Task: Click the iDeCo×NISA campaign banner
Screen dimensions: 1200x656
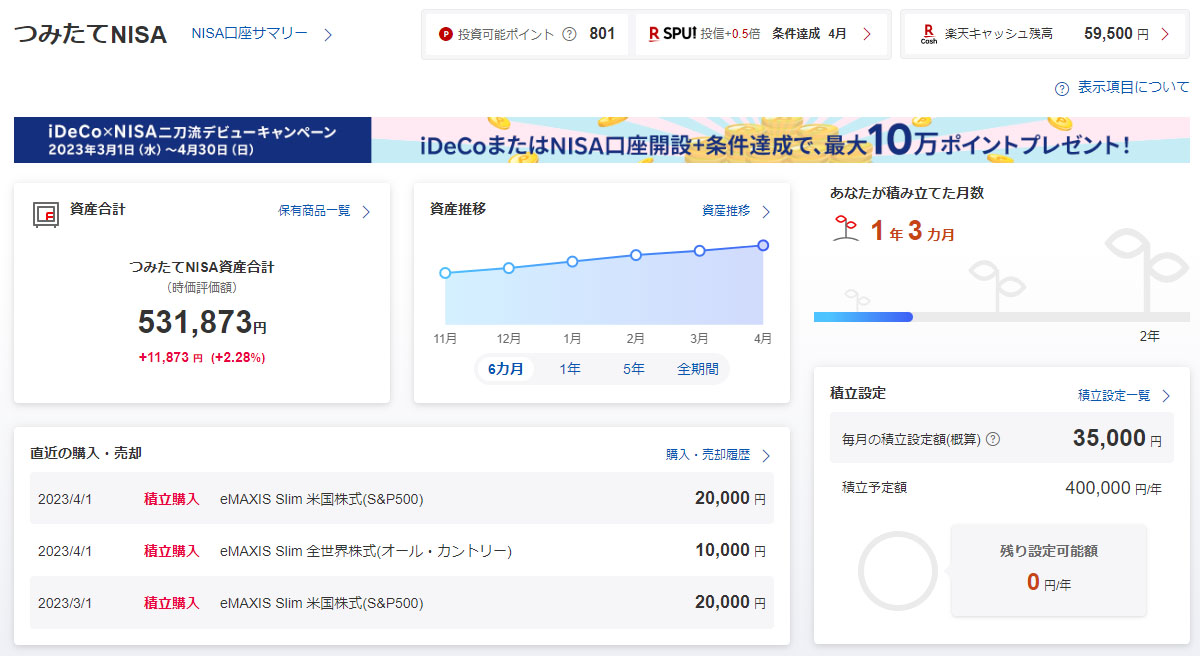Action: pos(601,140)
